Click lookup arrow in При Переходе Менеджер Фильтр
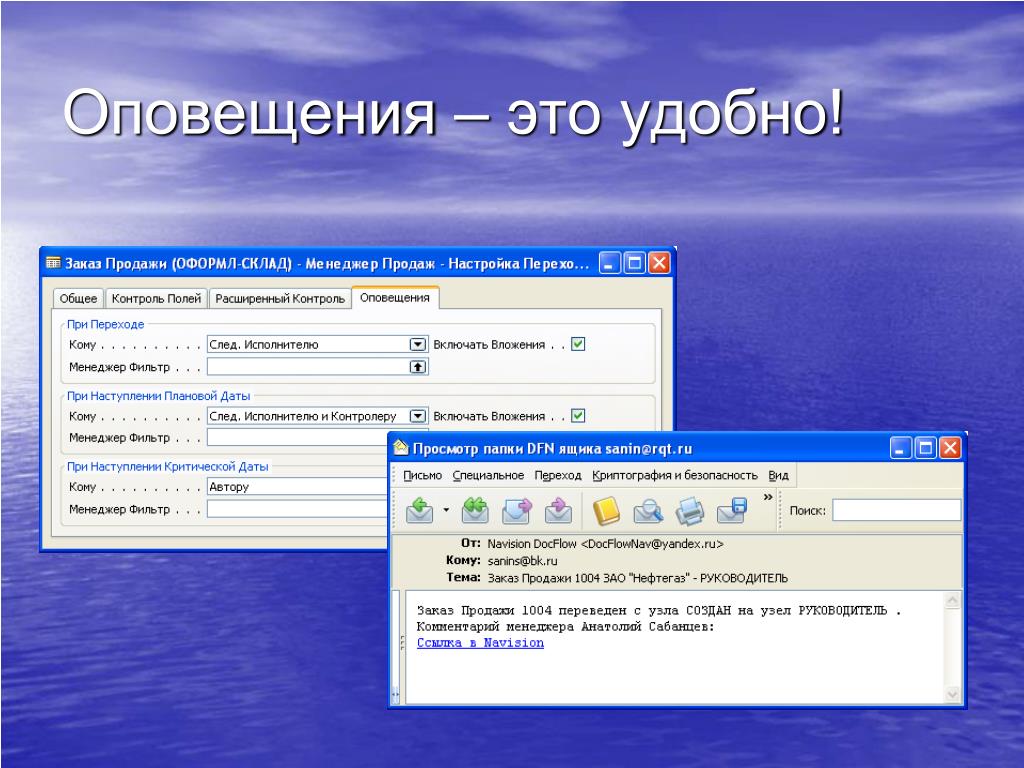This screenshot has width=1024, height=768. (x=418, y=367)
